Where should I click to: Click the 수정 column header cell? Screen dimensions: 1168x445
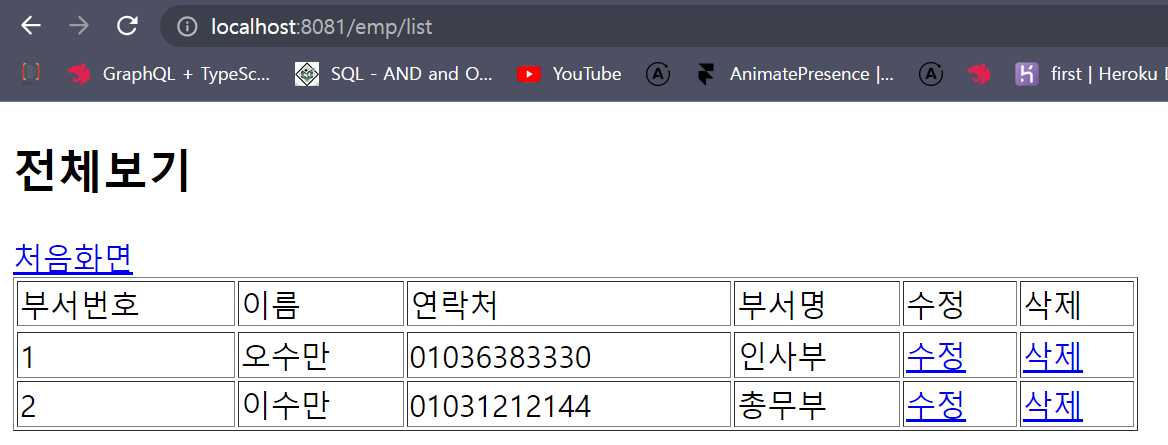(x=960, y=304)
